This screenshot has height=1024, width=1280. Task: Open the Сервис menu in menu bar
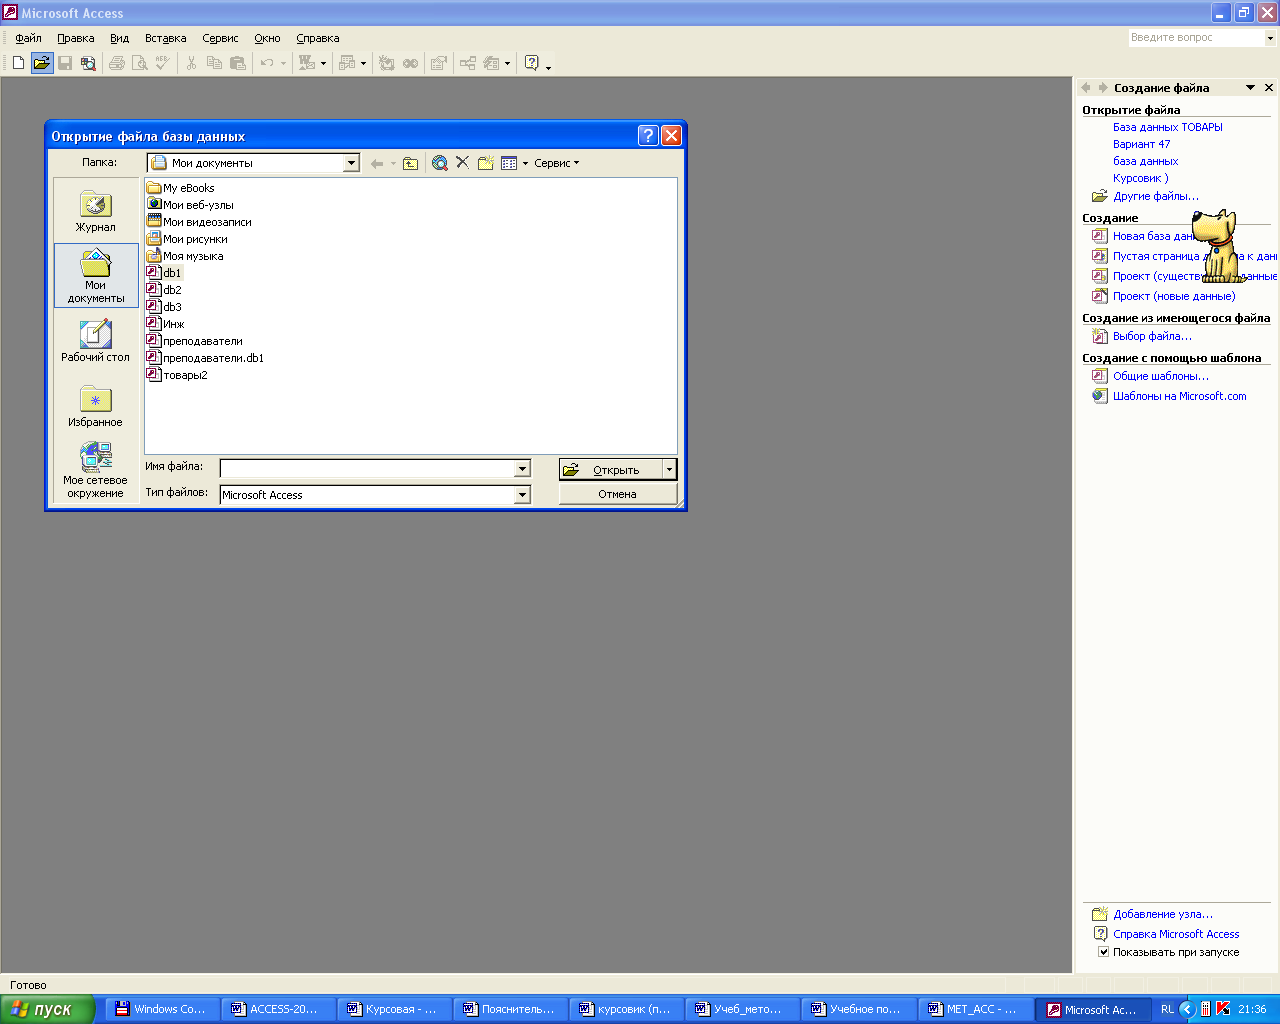click(220, 38)
